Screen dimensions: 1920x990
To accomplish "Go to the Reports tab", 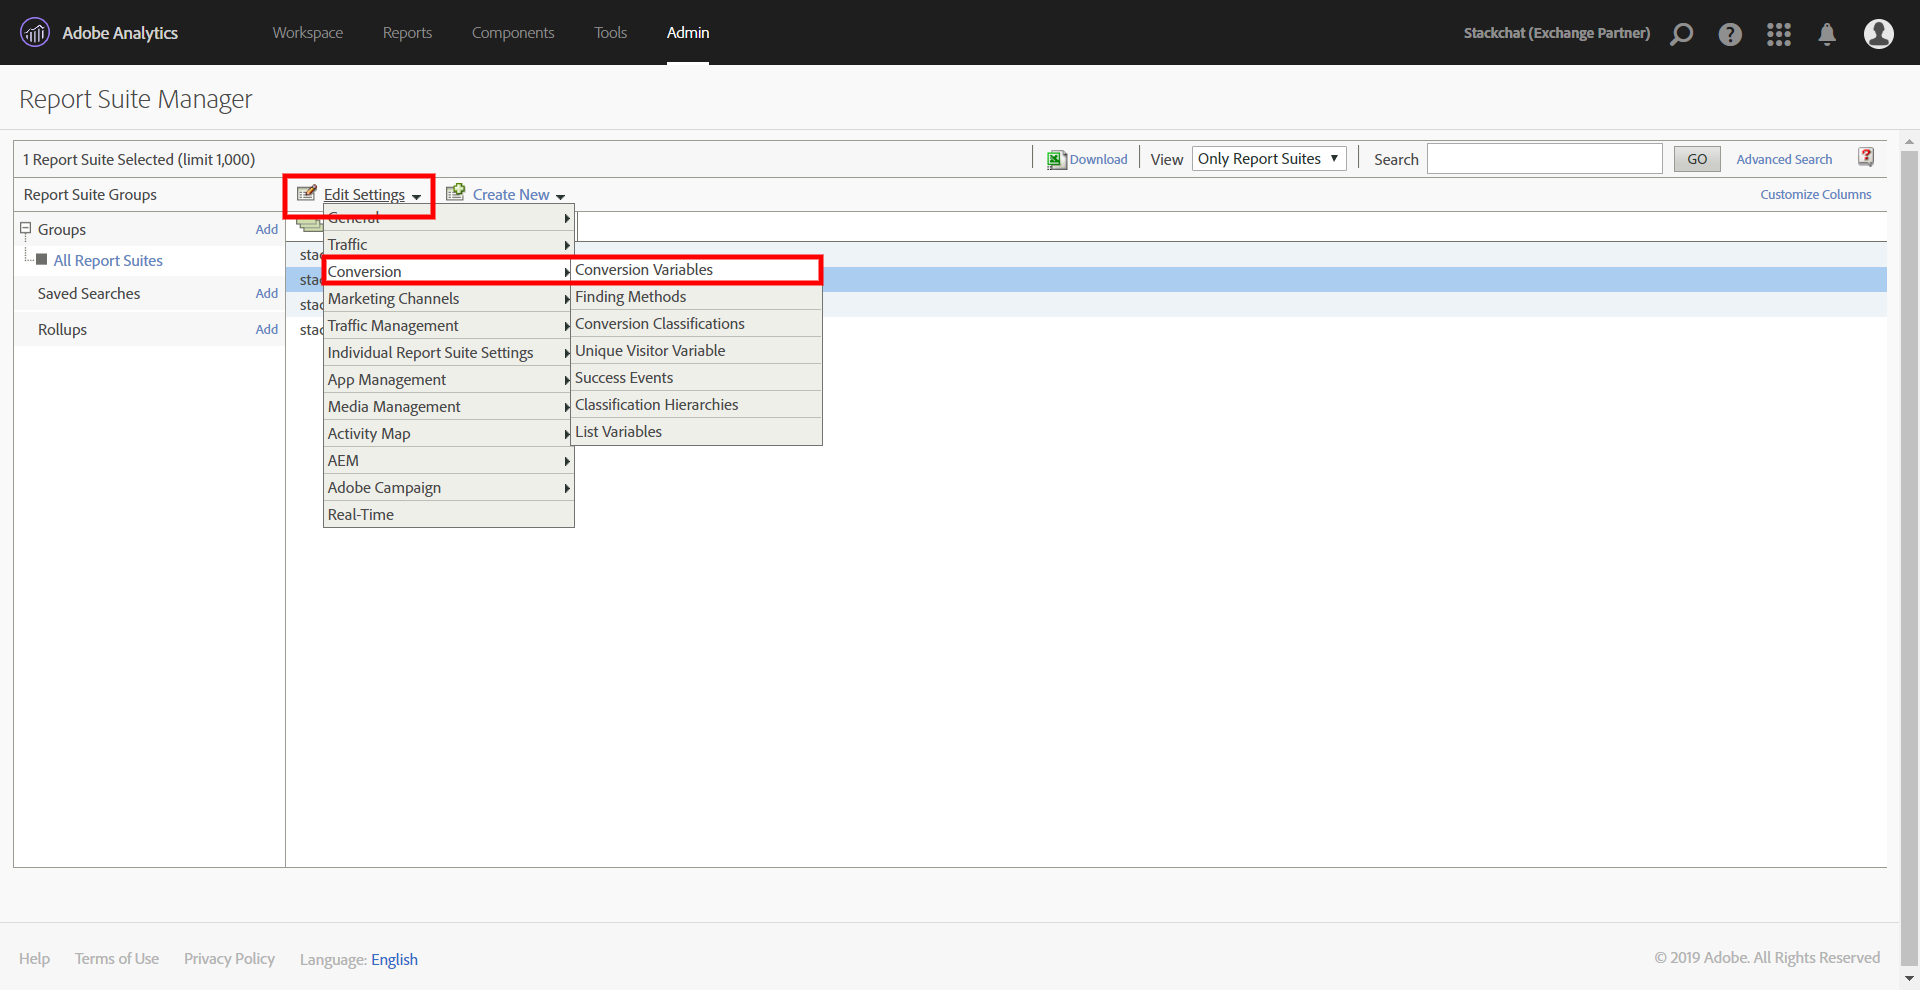I will point(407,33).
